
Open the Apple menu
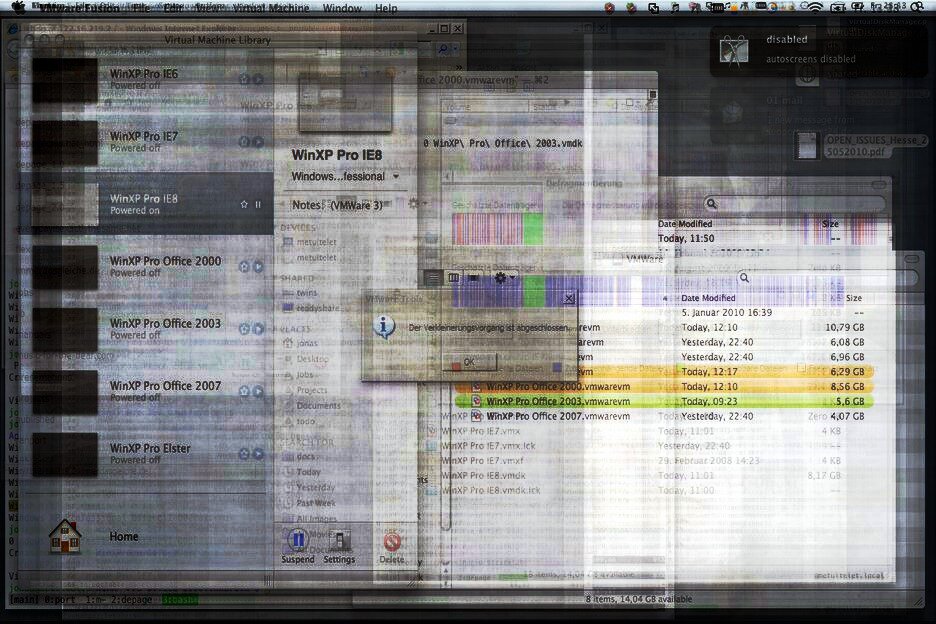pos(19,7)
